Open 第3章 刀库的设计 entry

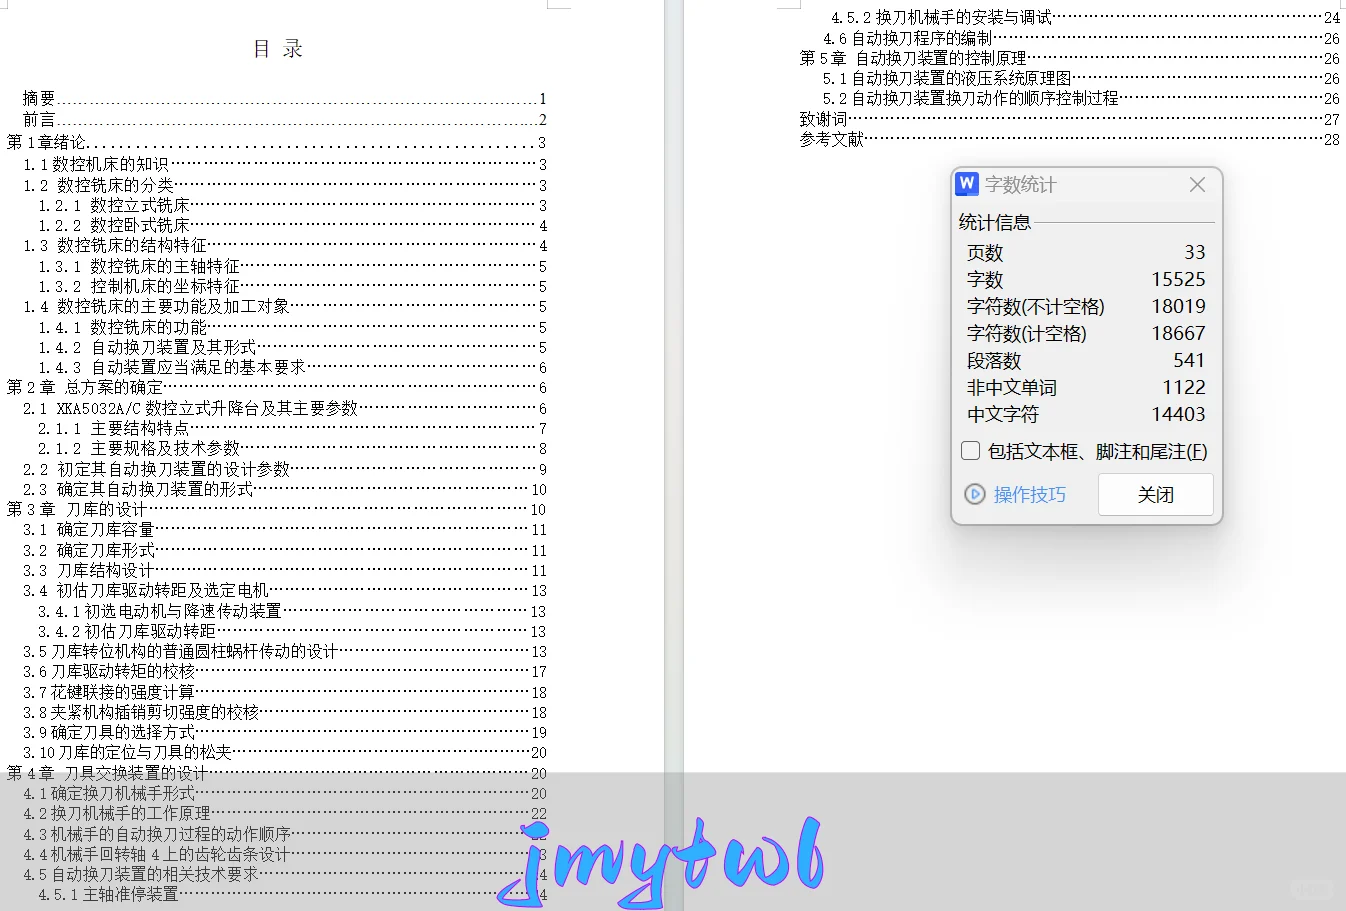pos(277,509)
